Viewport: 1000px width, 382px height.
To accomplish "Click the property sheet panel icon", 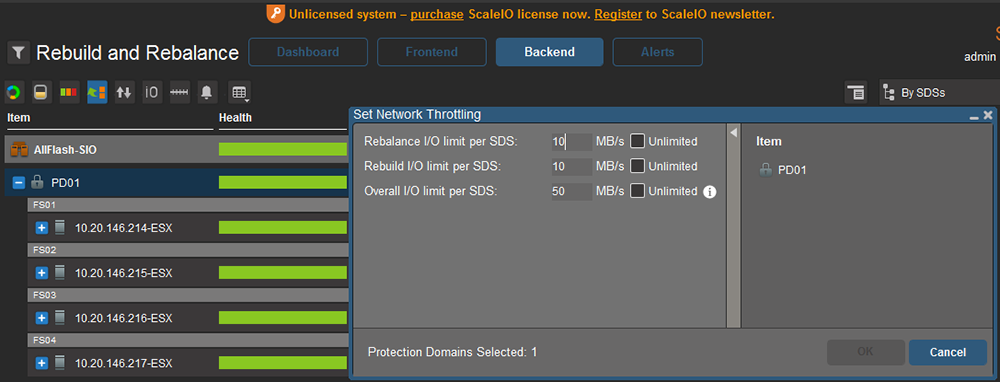I will [x=856, y=92].
